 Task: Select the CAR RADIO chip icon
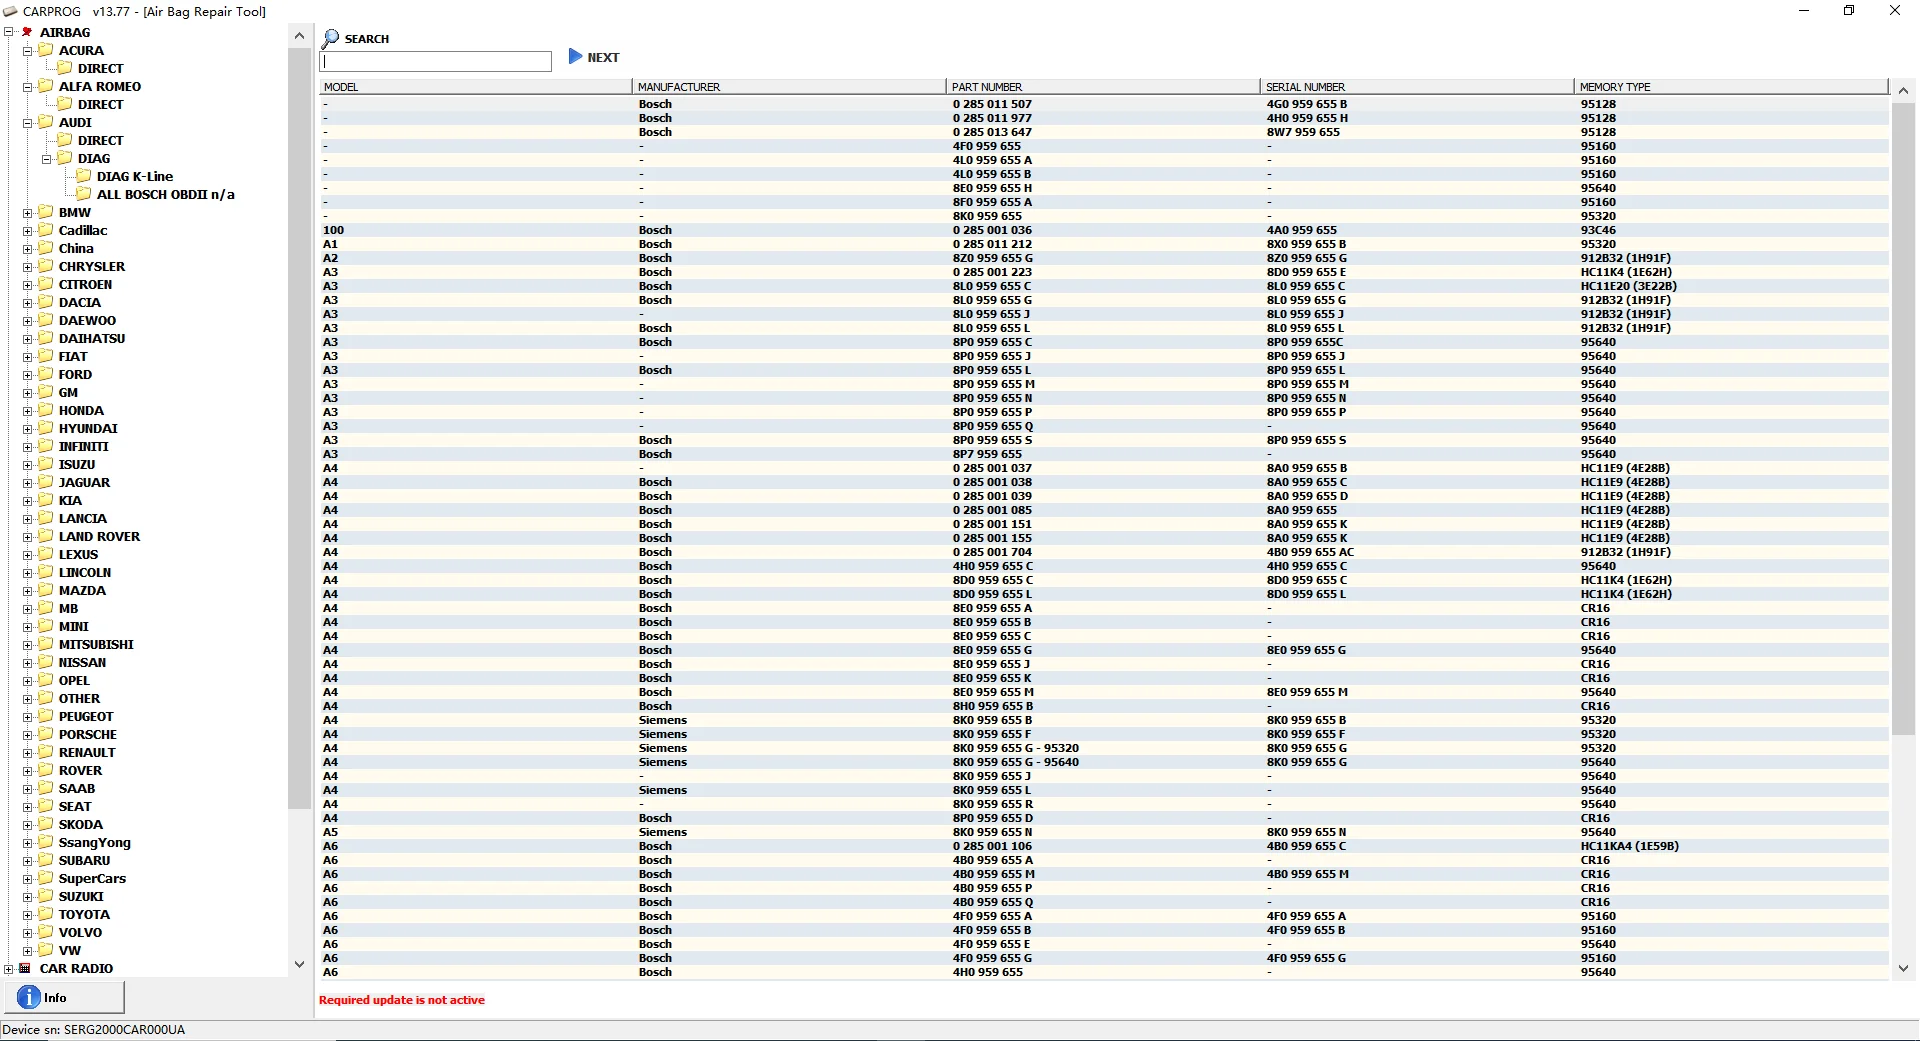(x=25, y=968)
